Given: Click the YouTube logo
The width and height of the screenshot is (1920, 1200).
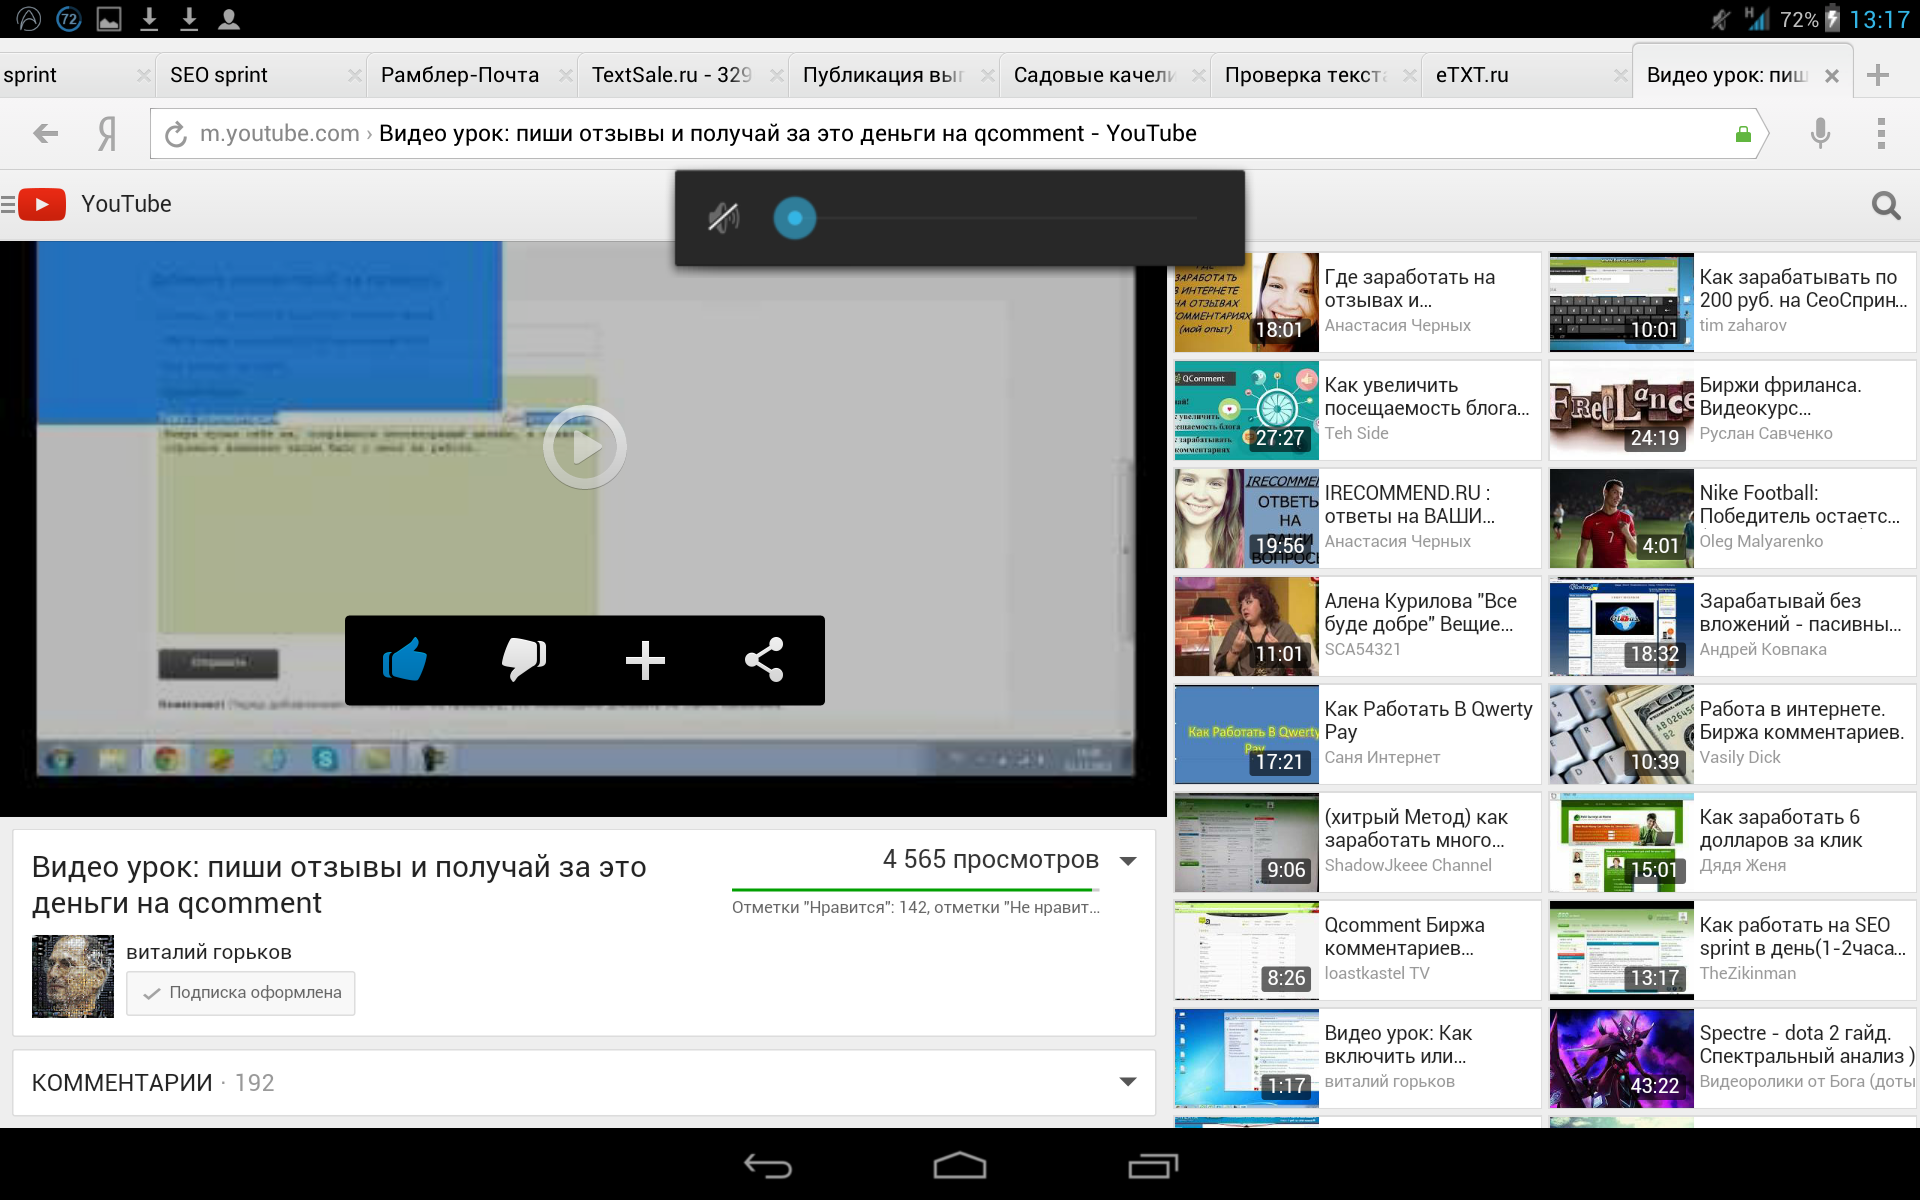Looking at the screenshot, I should click(42, 204).
